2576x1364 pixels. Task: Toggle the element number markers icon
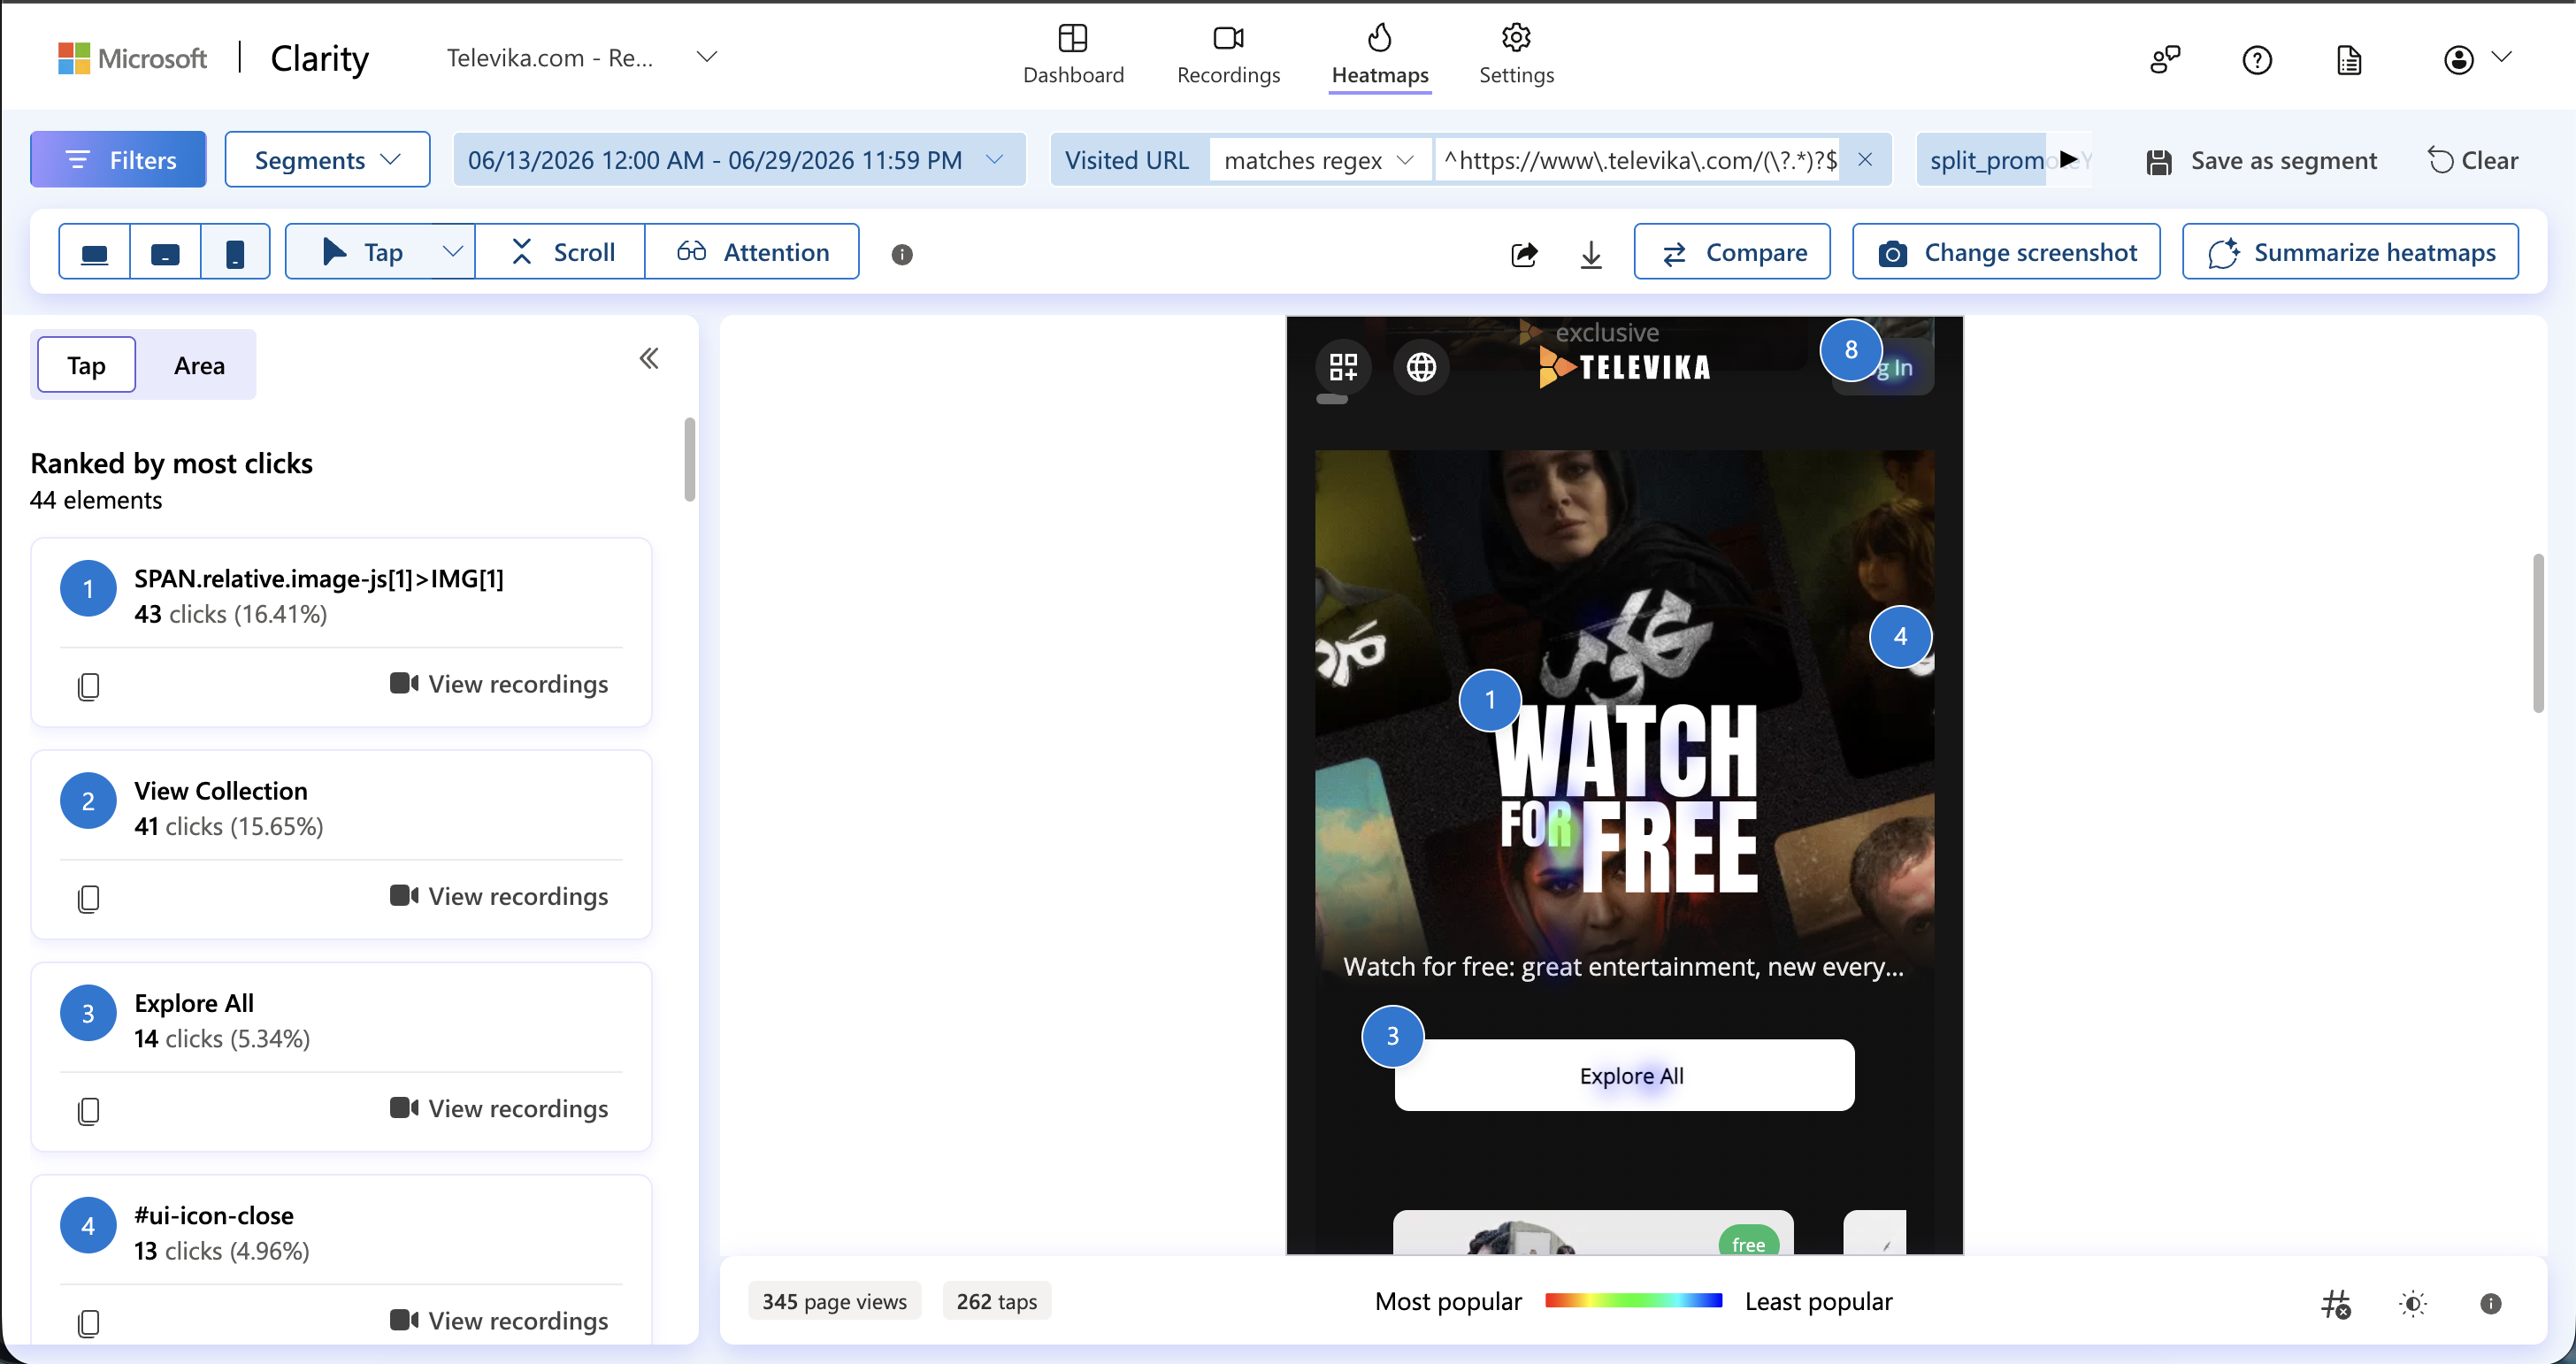click(x=2336, y=1303)
